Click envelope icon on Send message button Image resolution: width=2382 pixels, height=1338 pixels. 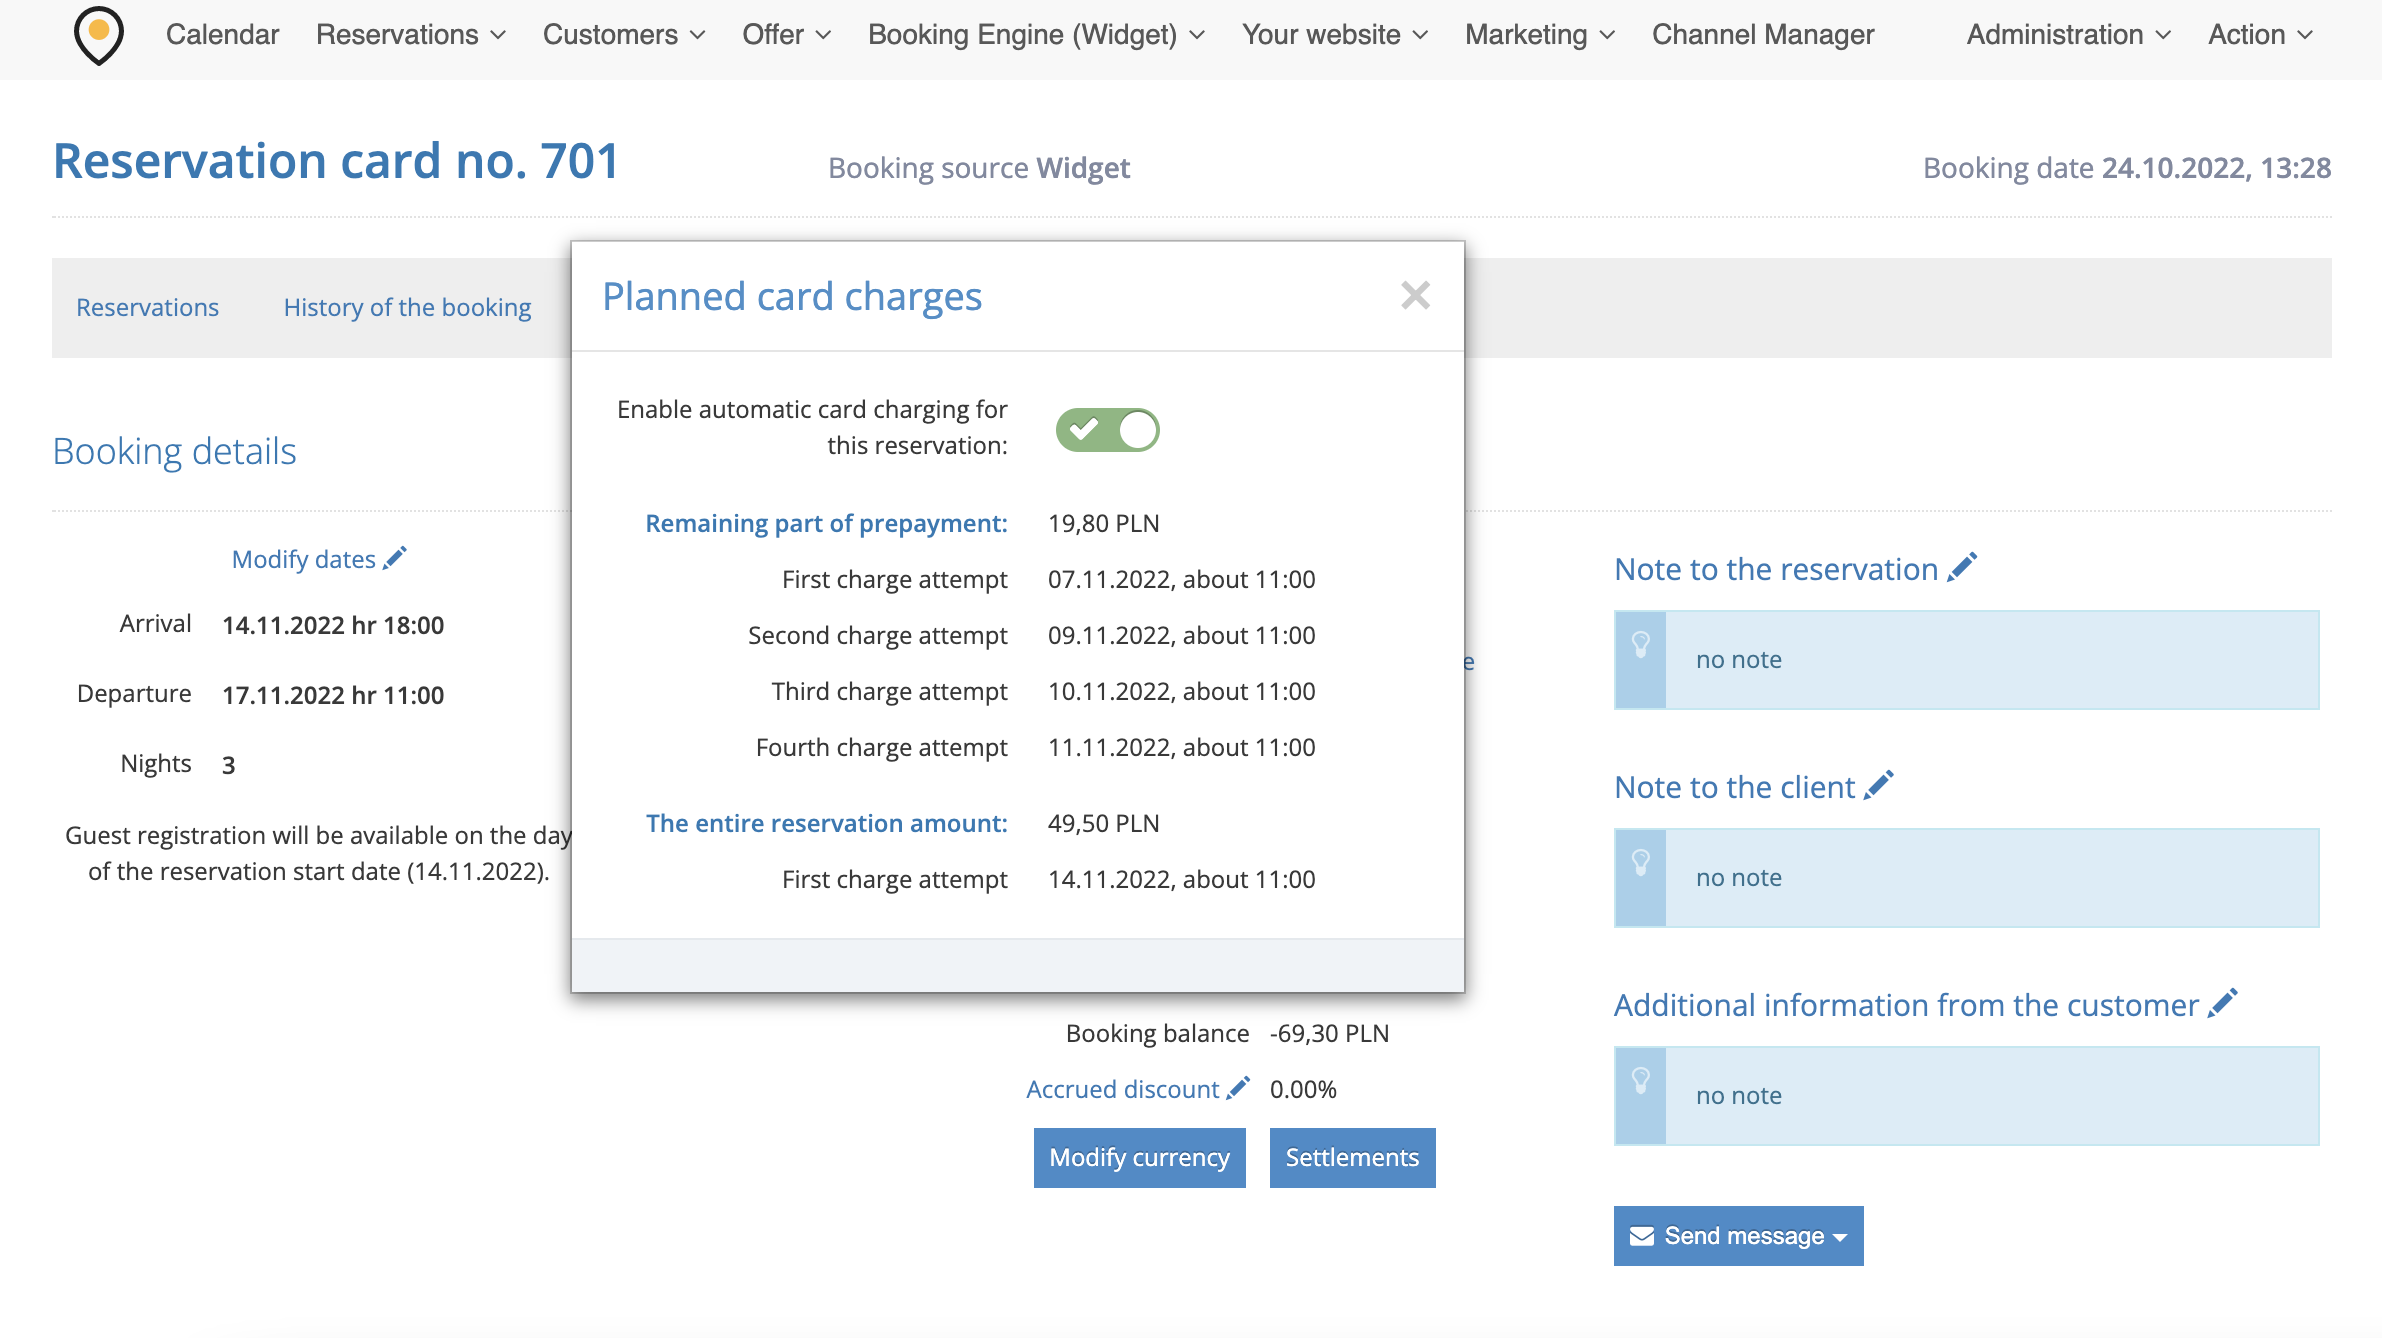(x=1641, y=1236)
